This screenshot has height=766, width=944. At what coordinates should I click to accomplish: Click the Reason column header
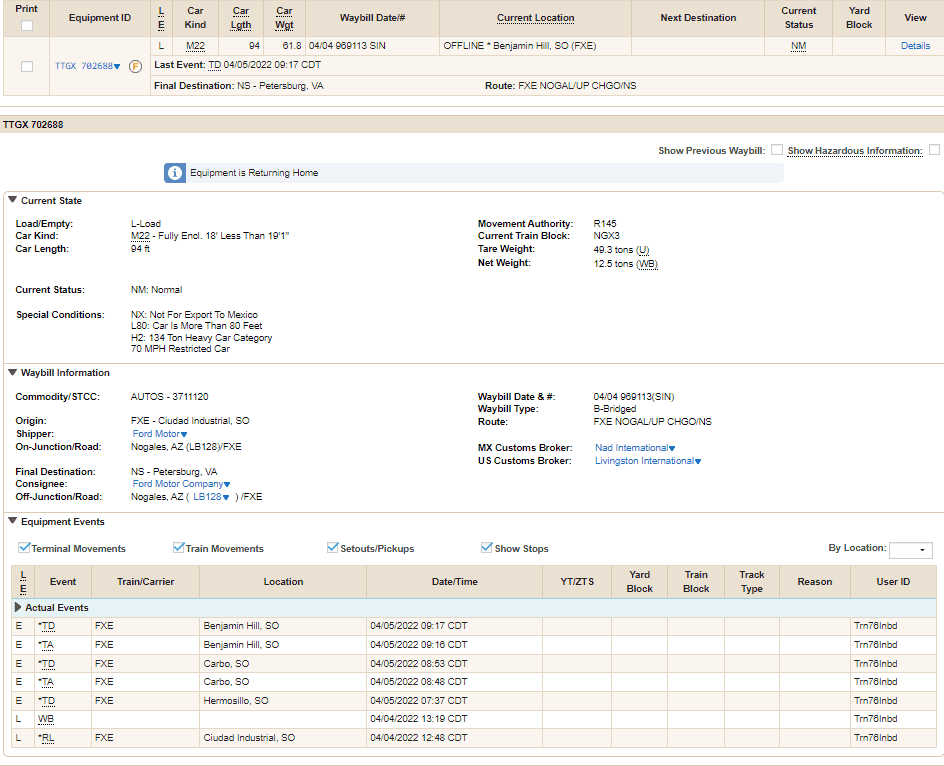coord(815,582)
